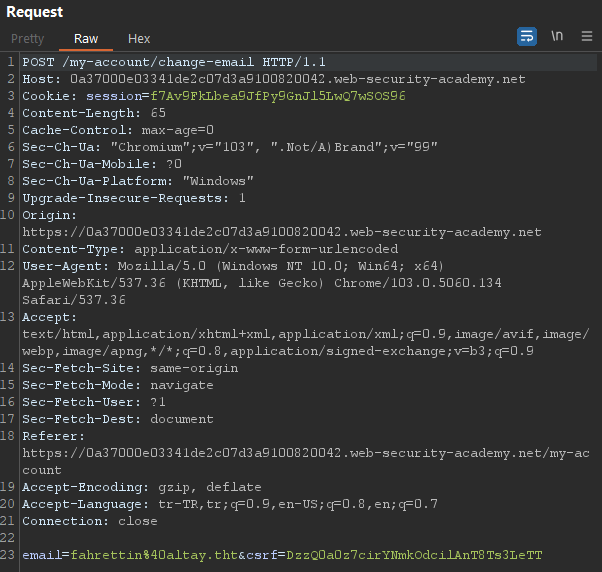
Task: Click the Accept header name on line 13
Action: (x=50, y=317)
